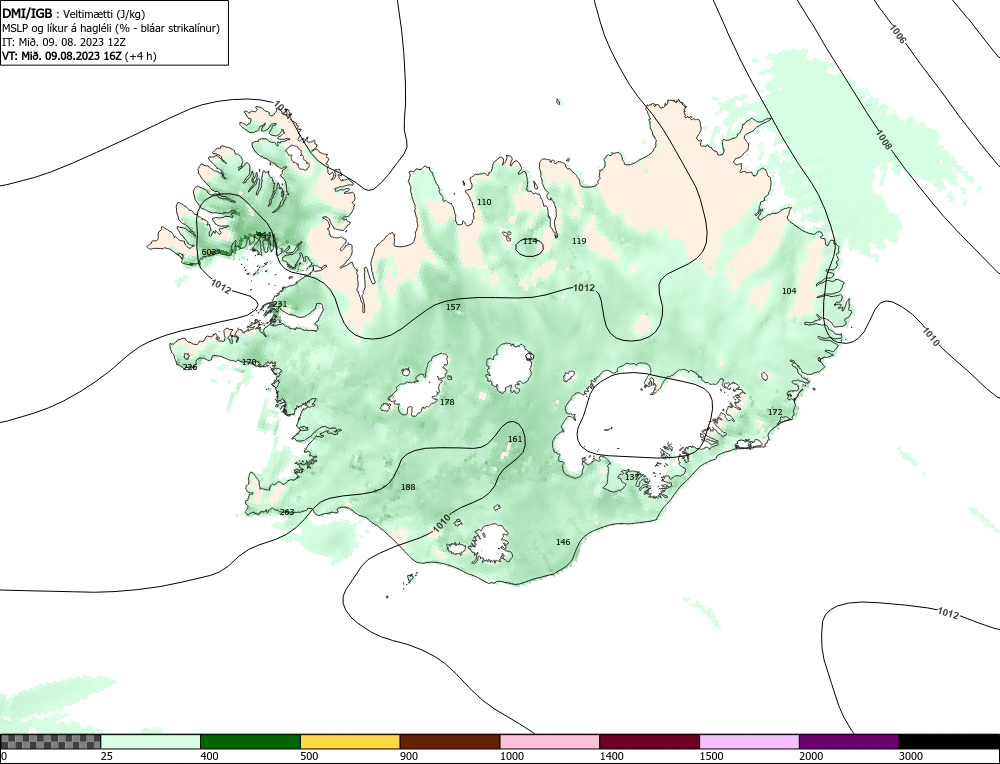Click the map value 170

(249, 362)
